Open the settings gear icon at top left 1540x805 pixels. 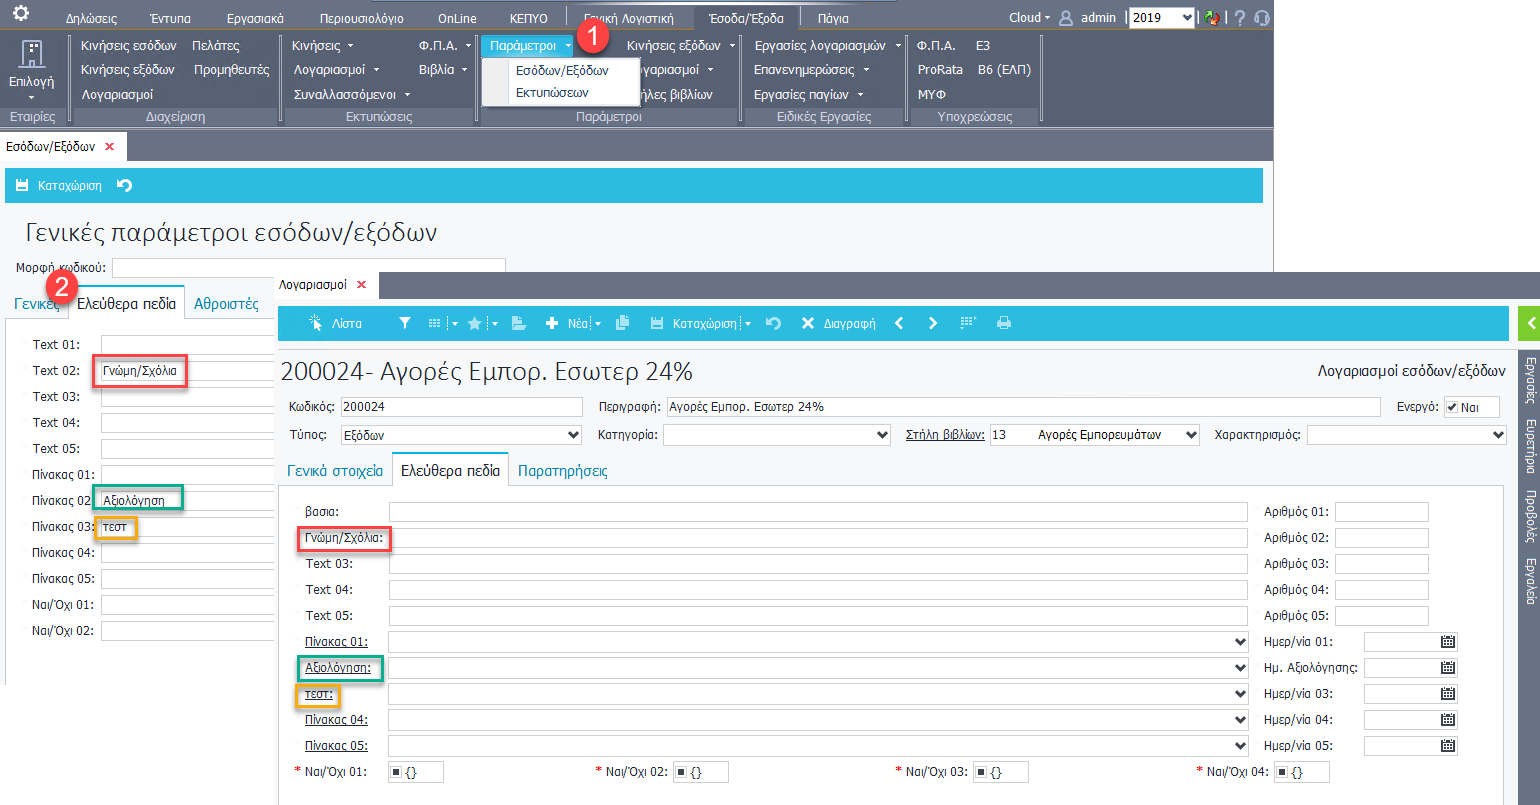pos(20,15)
